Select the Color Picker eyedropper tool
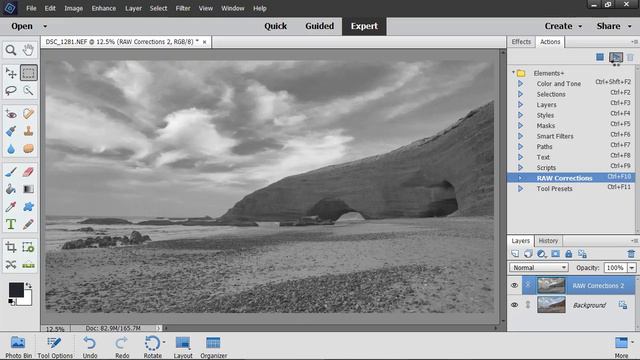640x360 pixels. pos(11,207)
